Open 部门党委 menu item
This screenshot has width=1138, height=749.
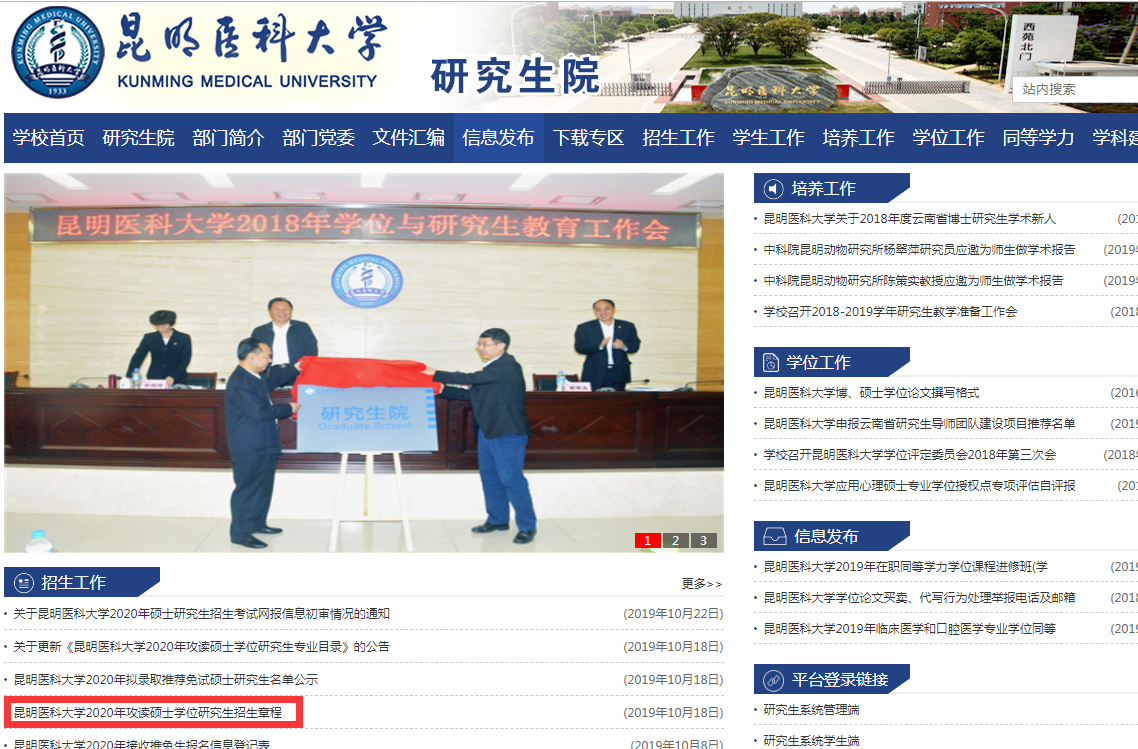(319, 138)
